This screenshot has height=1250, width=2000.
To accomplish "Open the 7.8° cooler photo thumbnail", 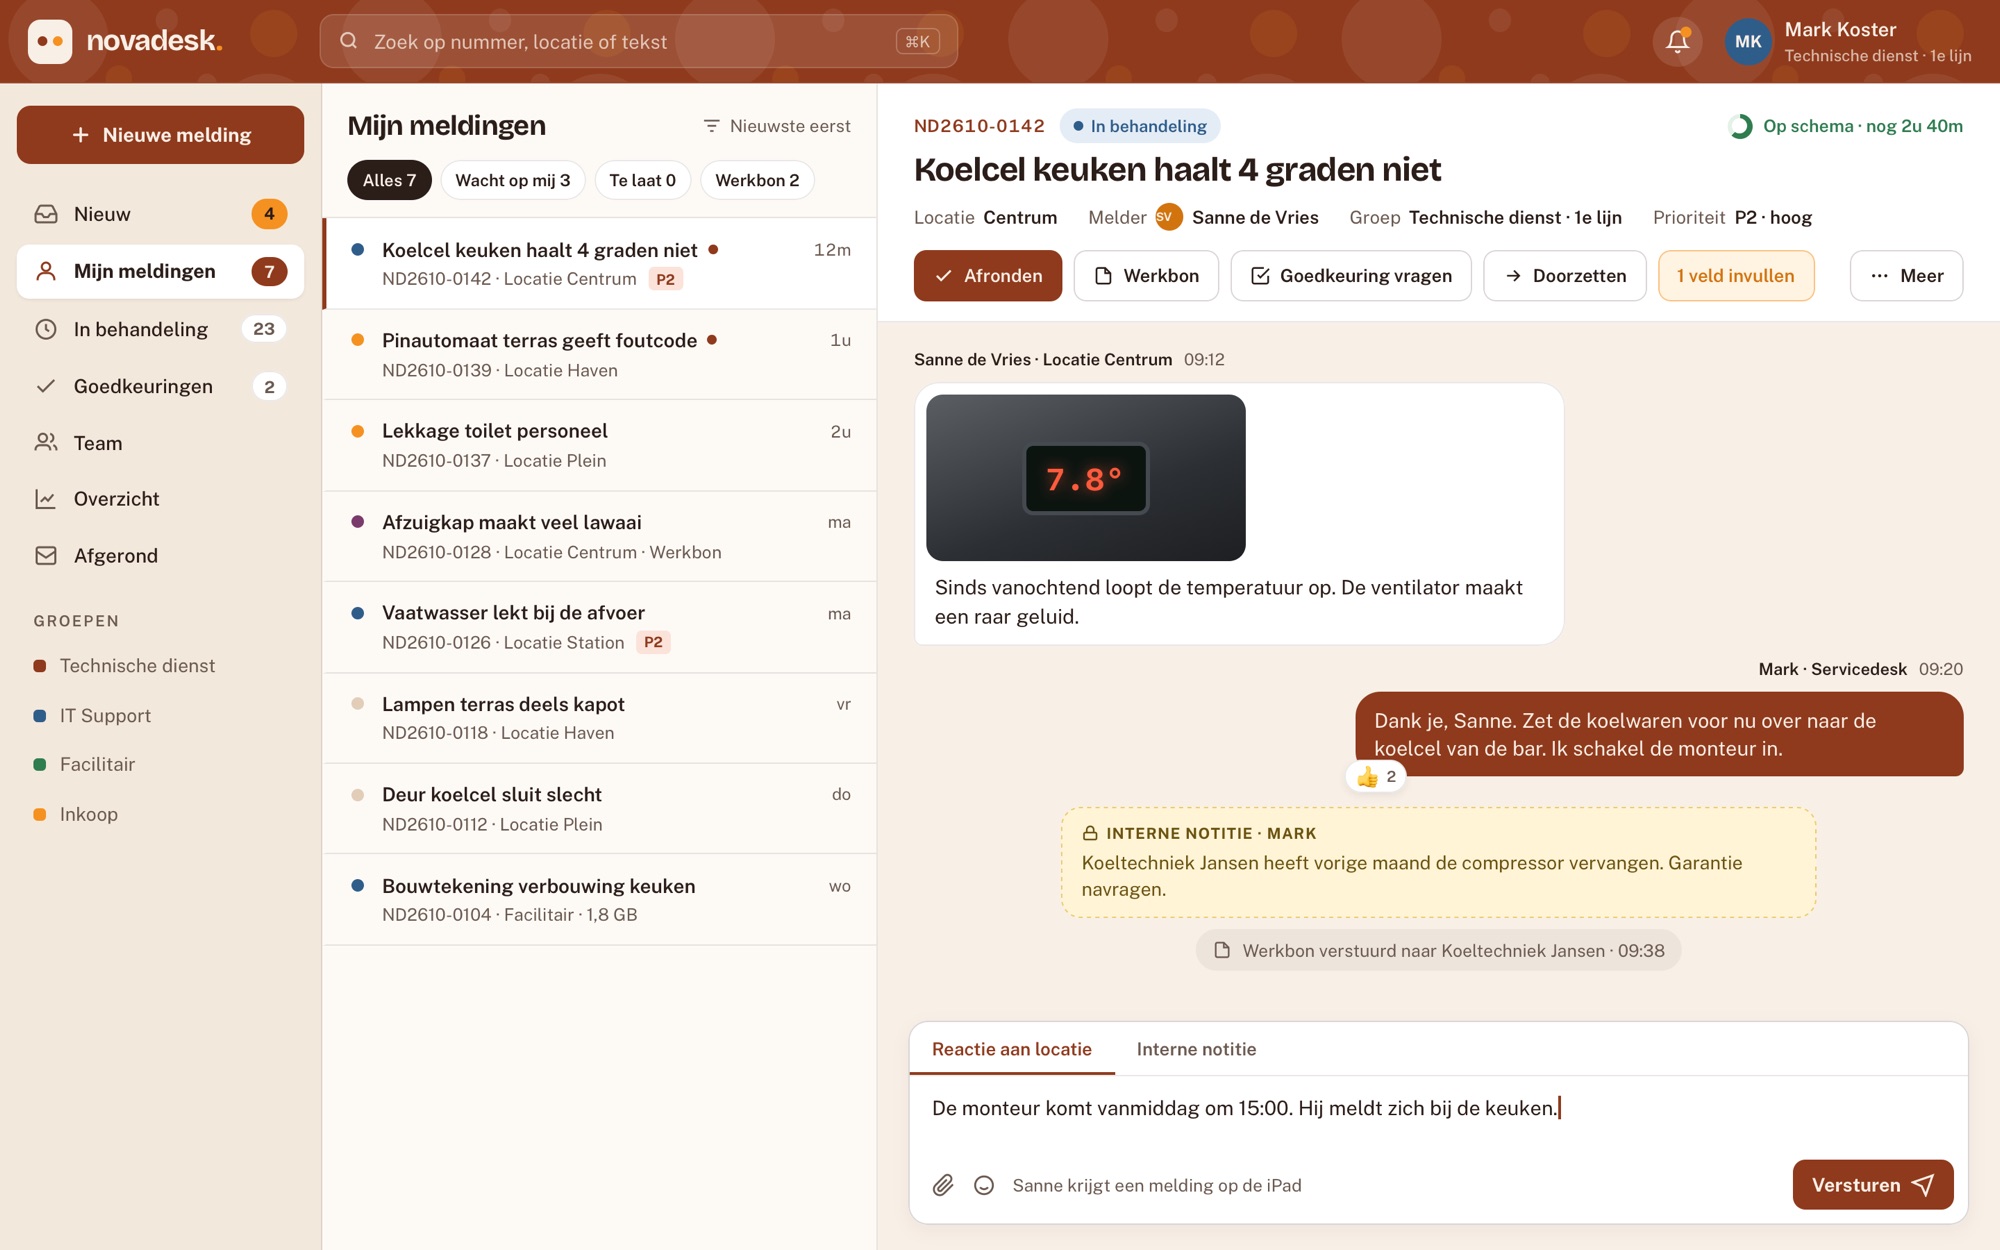I will (x=1085, y=478).
